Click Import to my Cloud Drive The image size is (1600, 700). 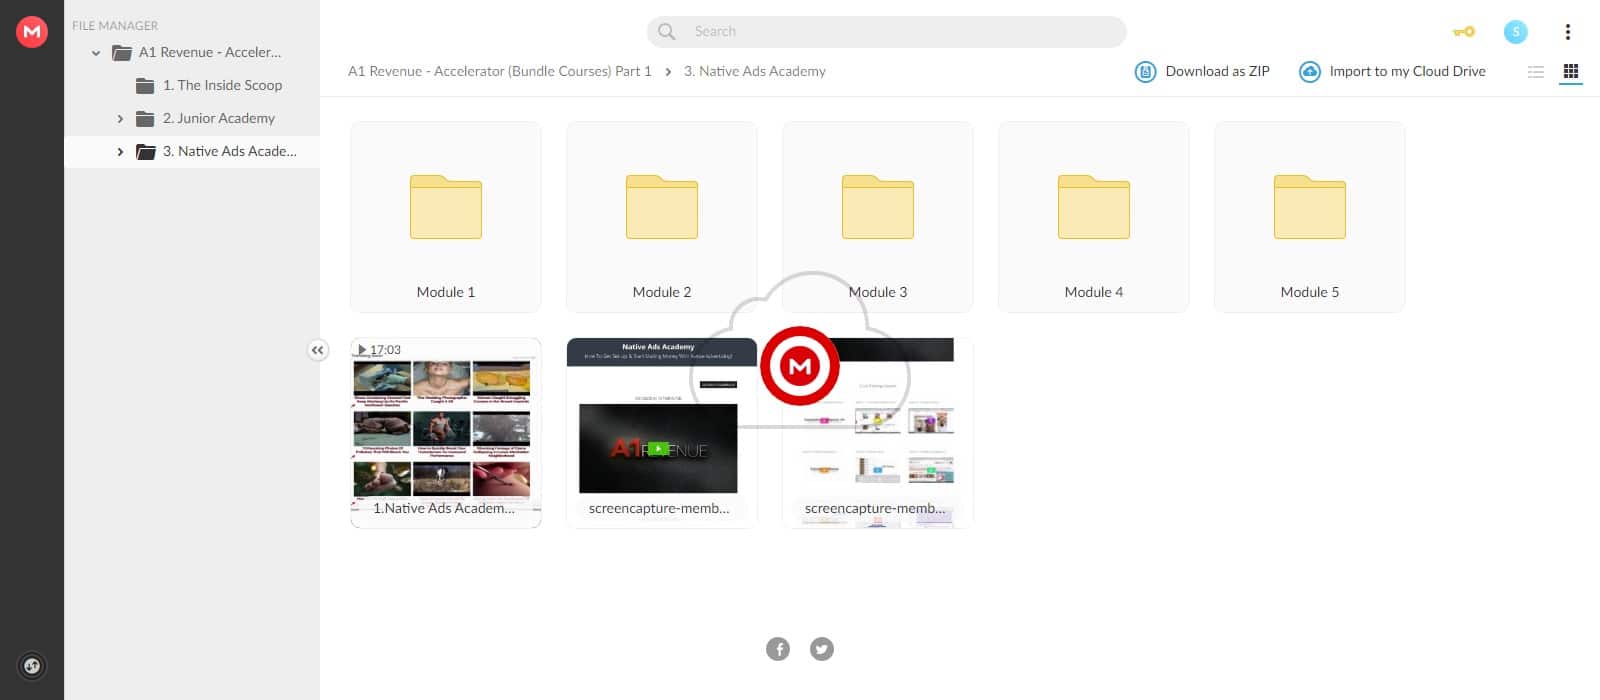coord(1392,72)
